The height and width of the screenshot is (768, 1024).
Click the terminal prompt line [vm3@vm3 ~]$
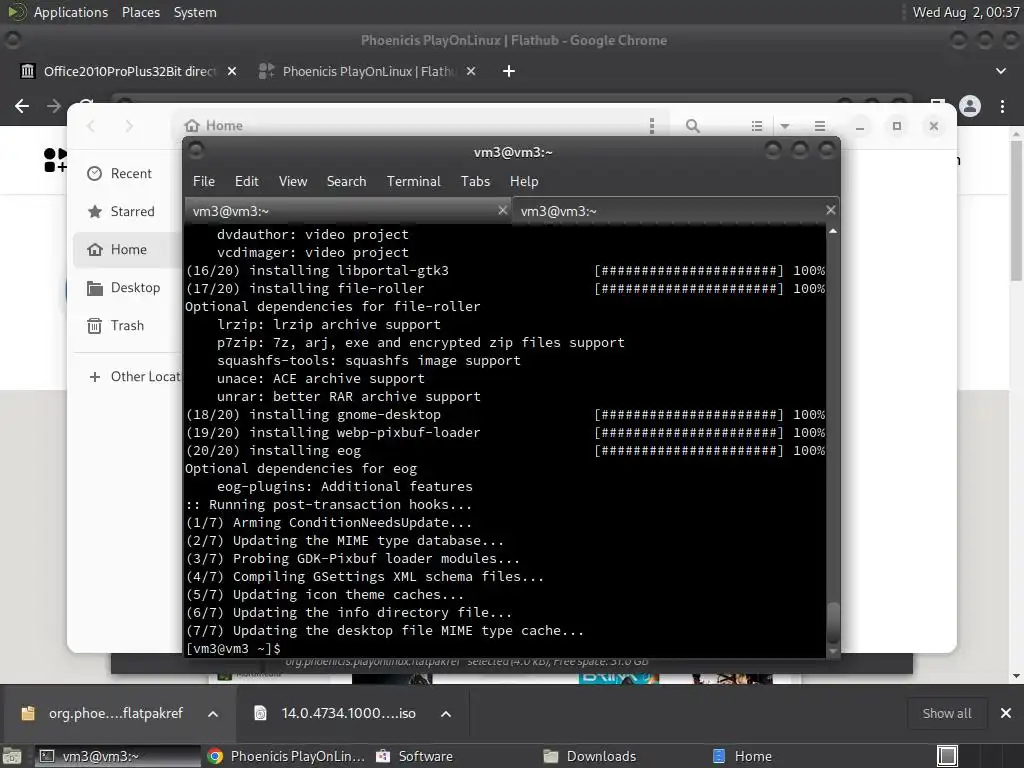pos(233,648)
